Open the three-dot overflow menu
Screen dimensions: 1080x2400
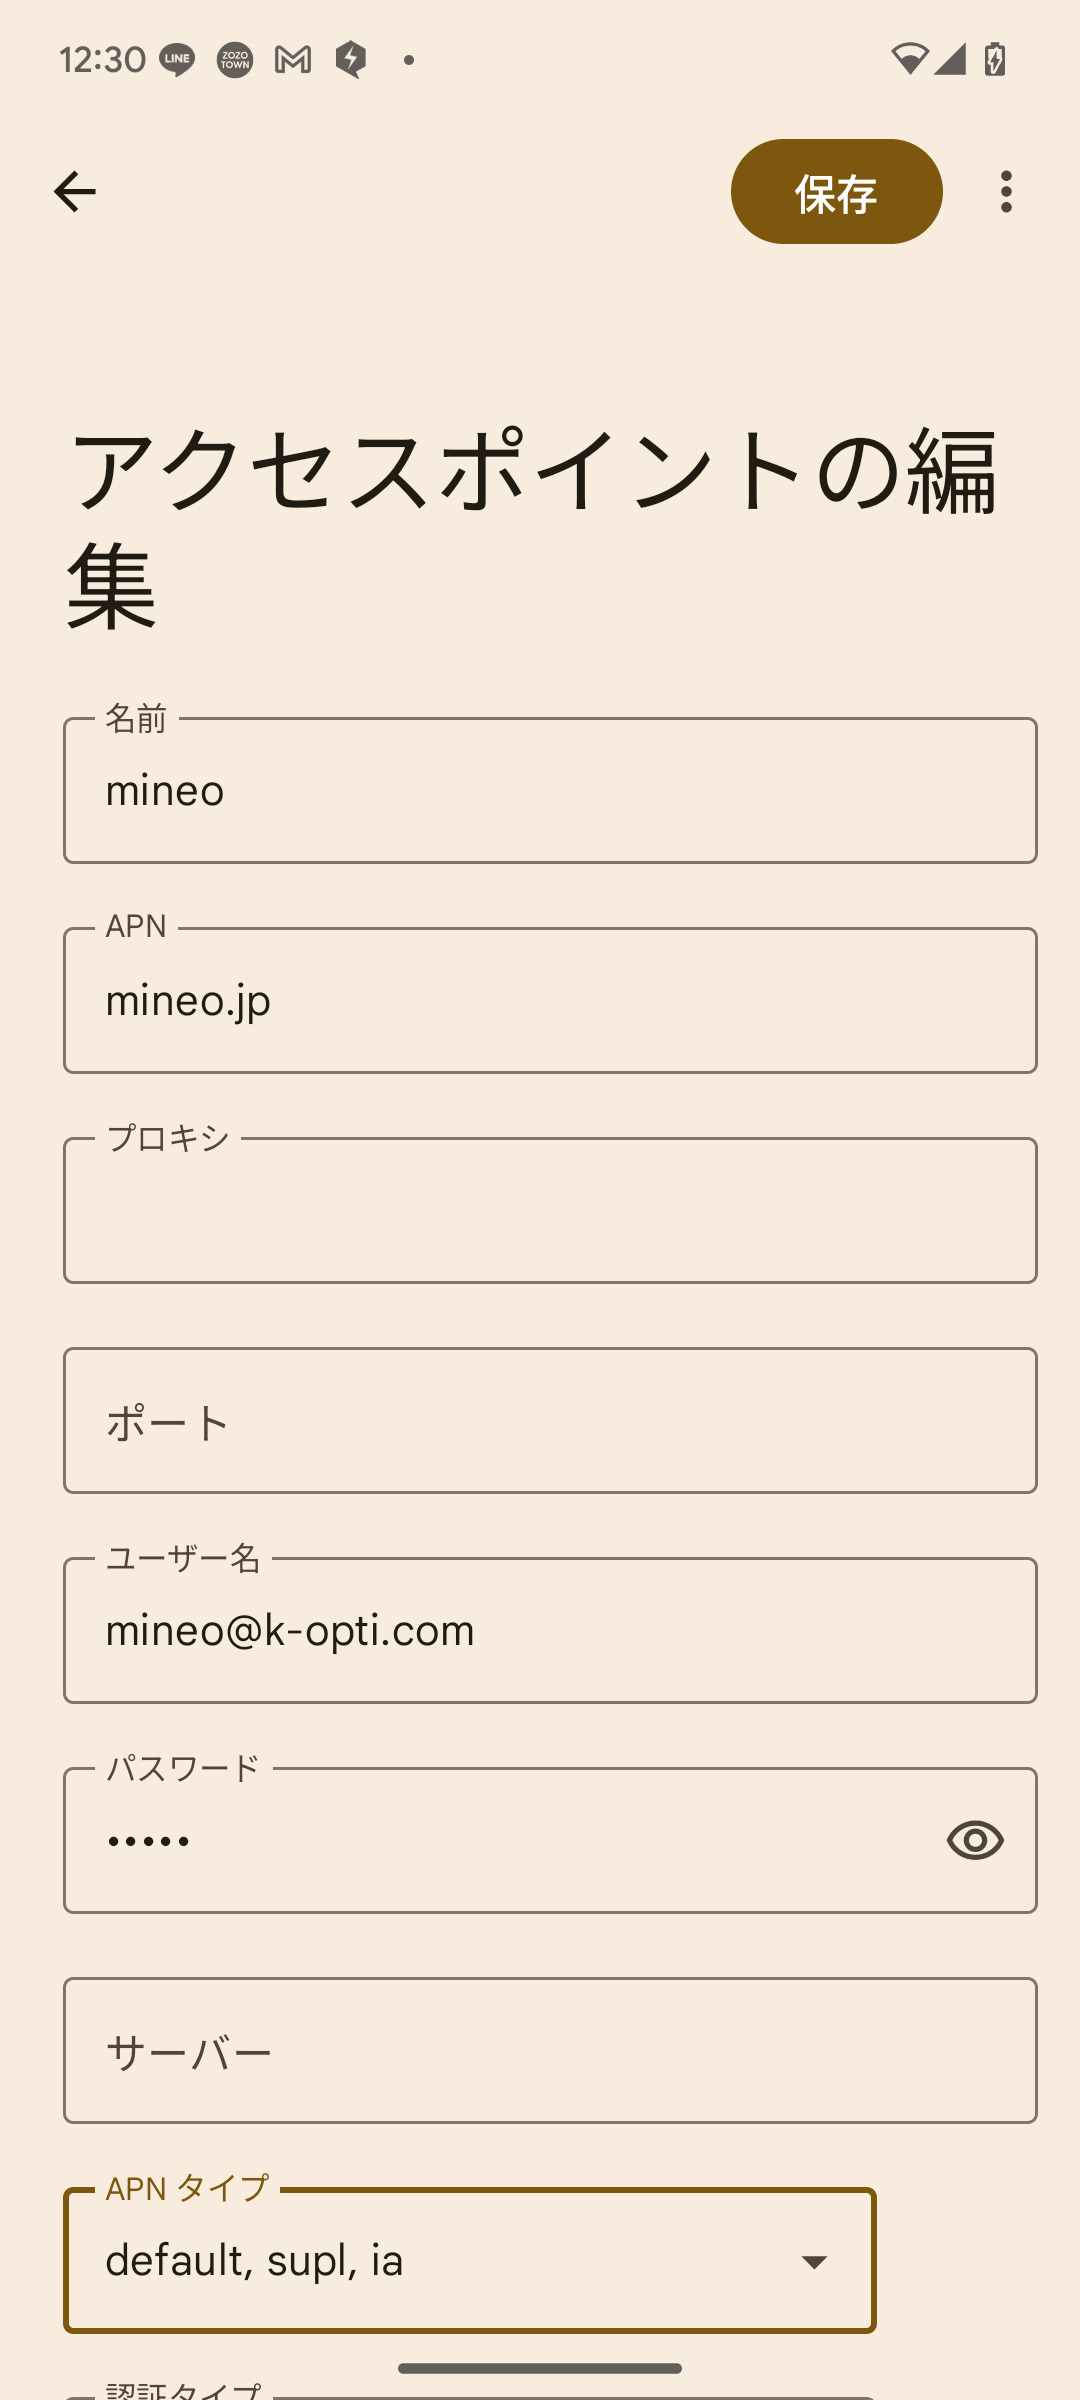(x=1006, y=191)
